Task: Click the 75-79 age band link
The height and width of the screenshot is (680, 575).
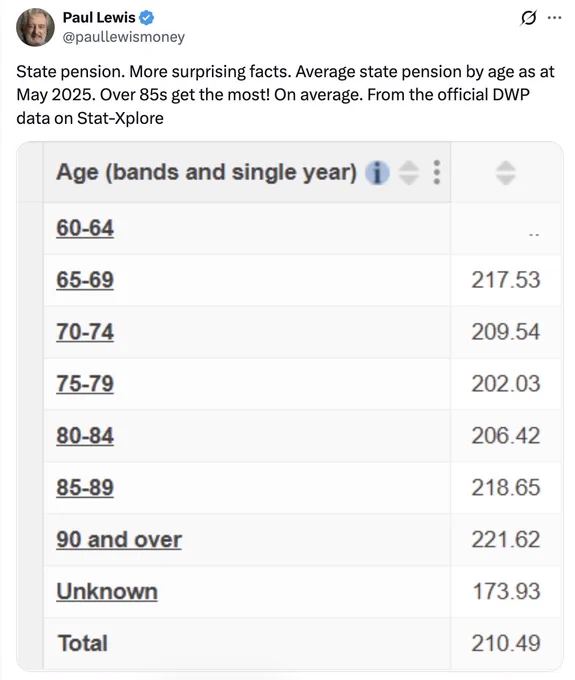Action: click(x=85, y=384)
